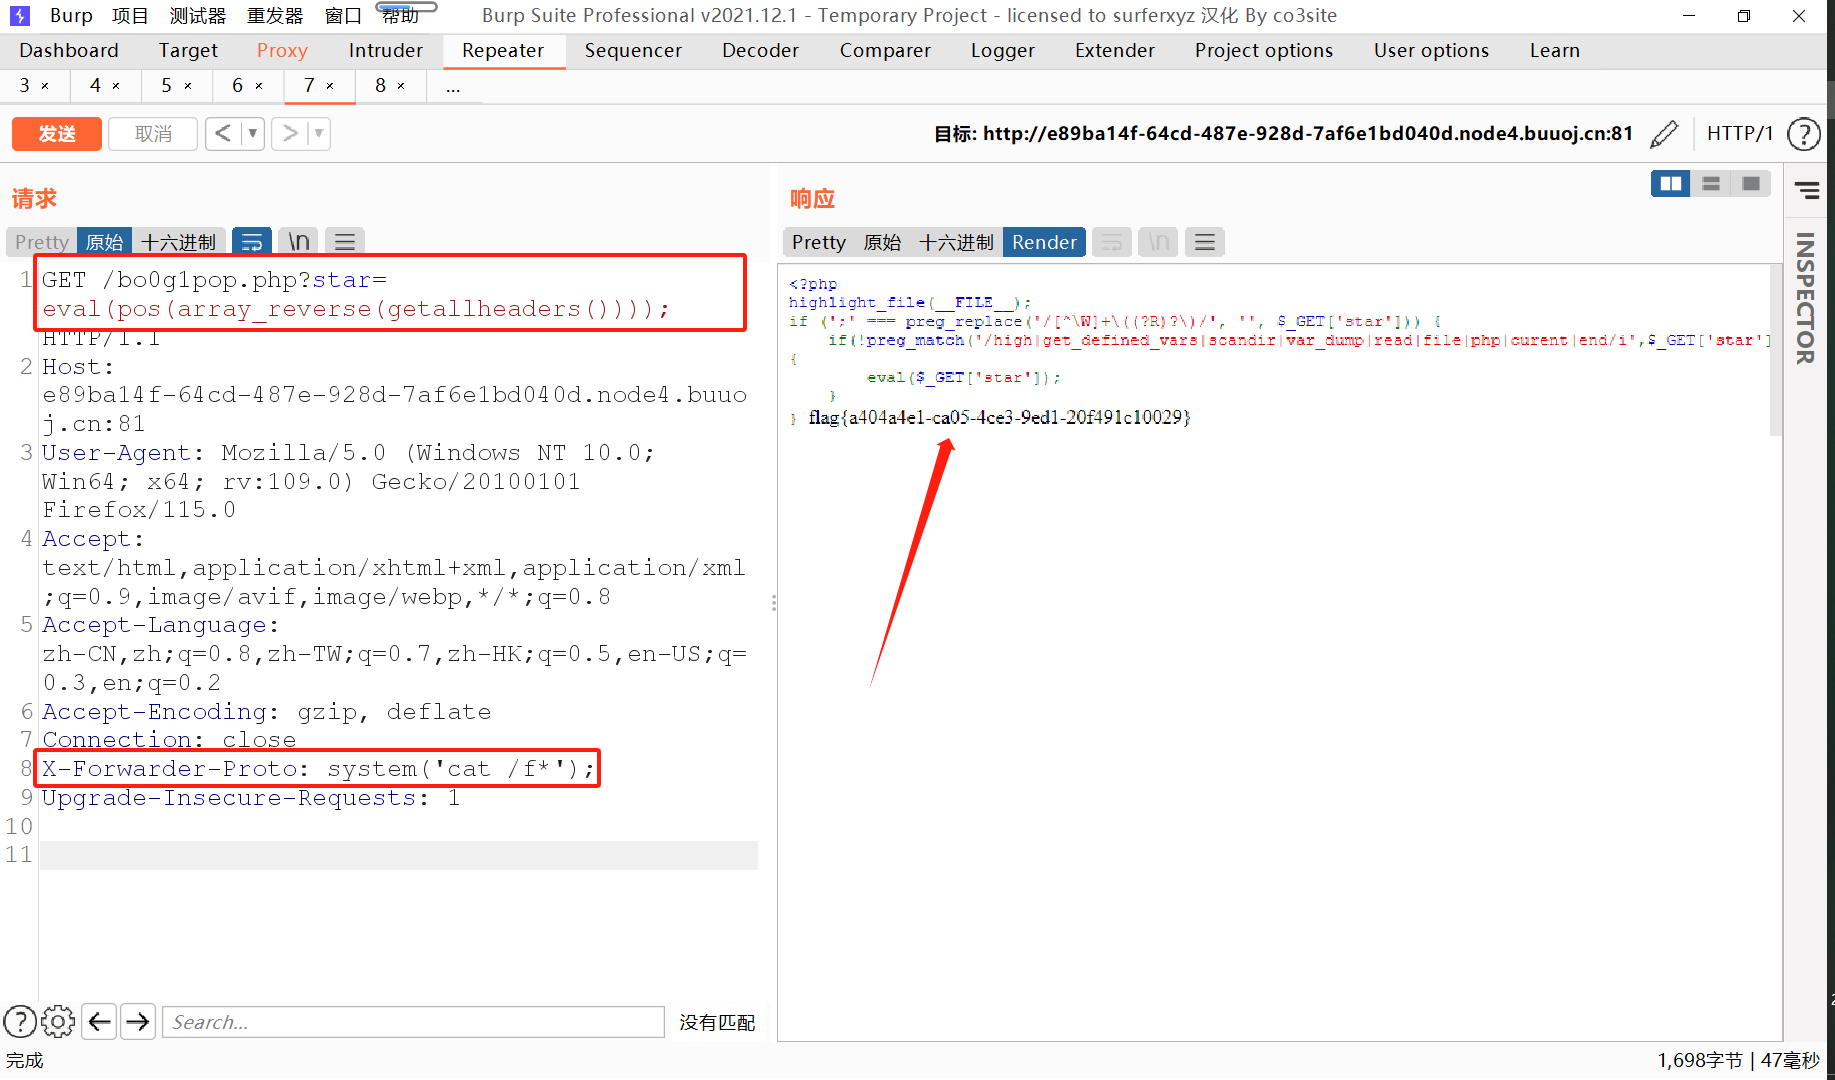Select the response 十六进制 hex view tab
The image size is (1835, 1080).
click(957, 242)
